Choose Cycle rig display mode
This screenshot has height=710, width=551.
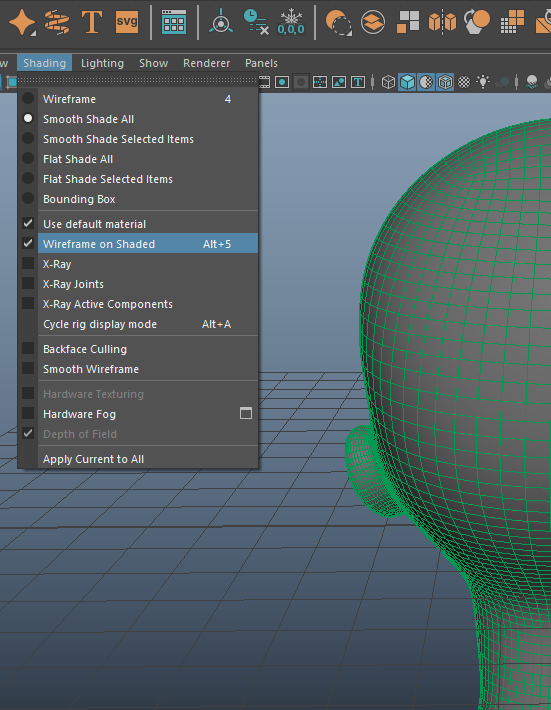(x=138, y=324)
